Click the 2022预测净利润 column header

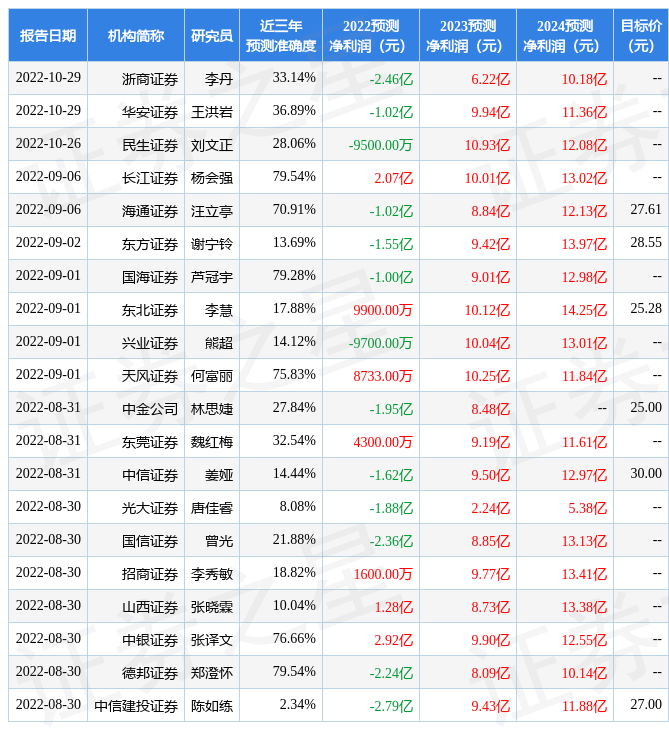371,35
